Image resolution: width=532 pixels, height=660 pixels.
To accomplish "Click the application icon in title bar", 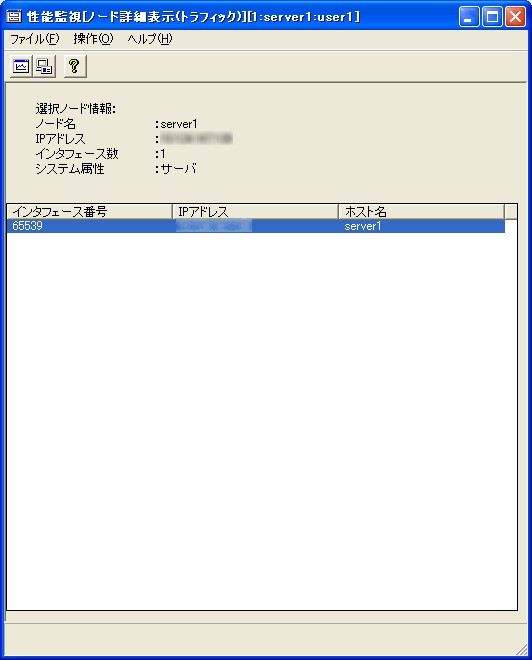I will pyautogui.click(x=14, y=16).
